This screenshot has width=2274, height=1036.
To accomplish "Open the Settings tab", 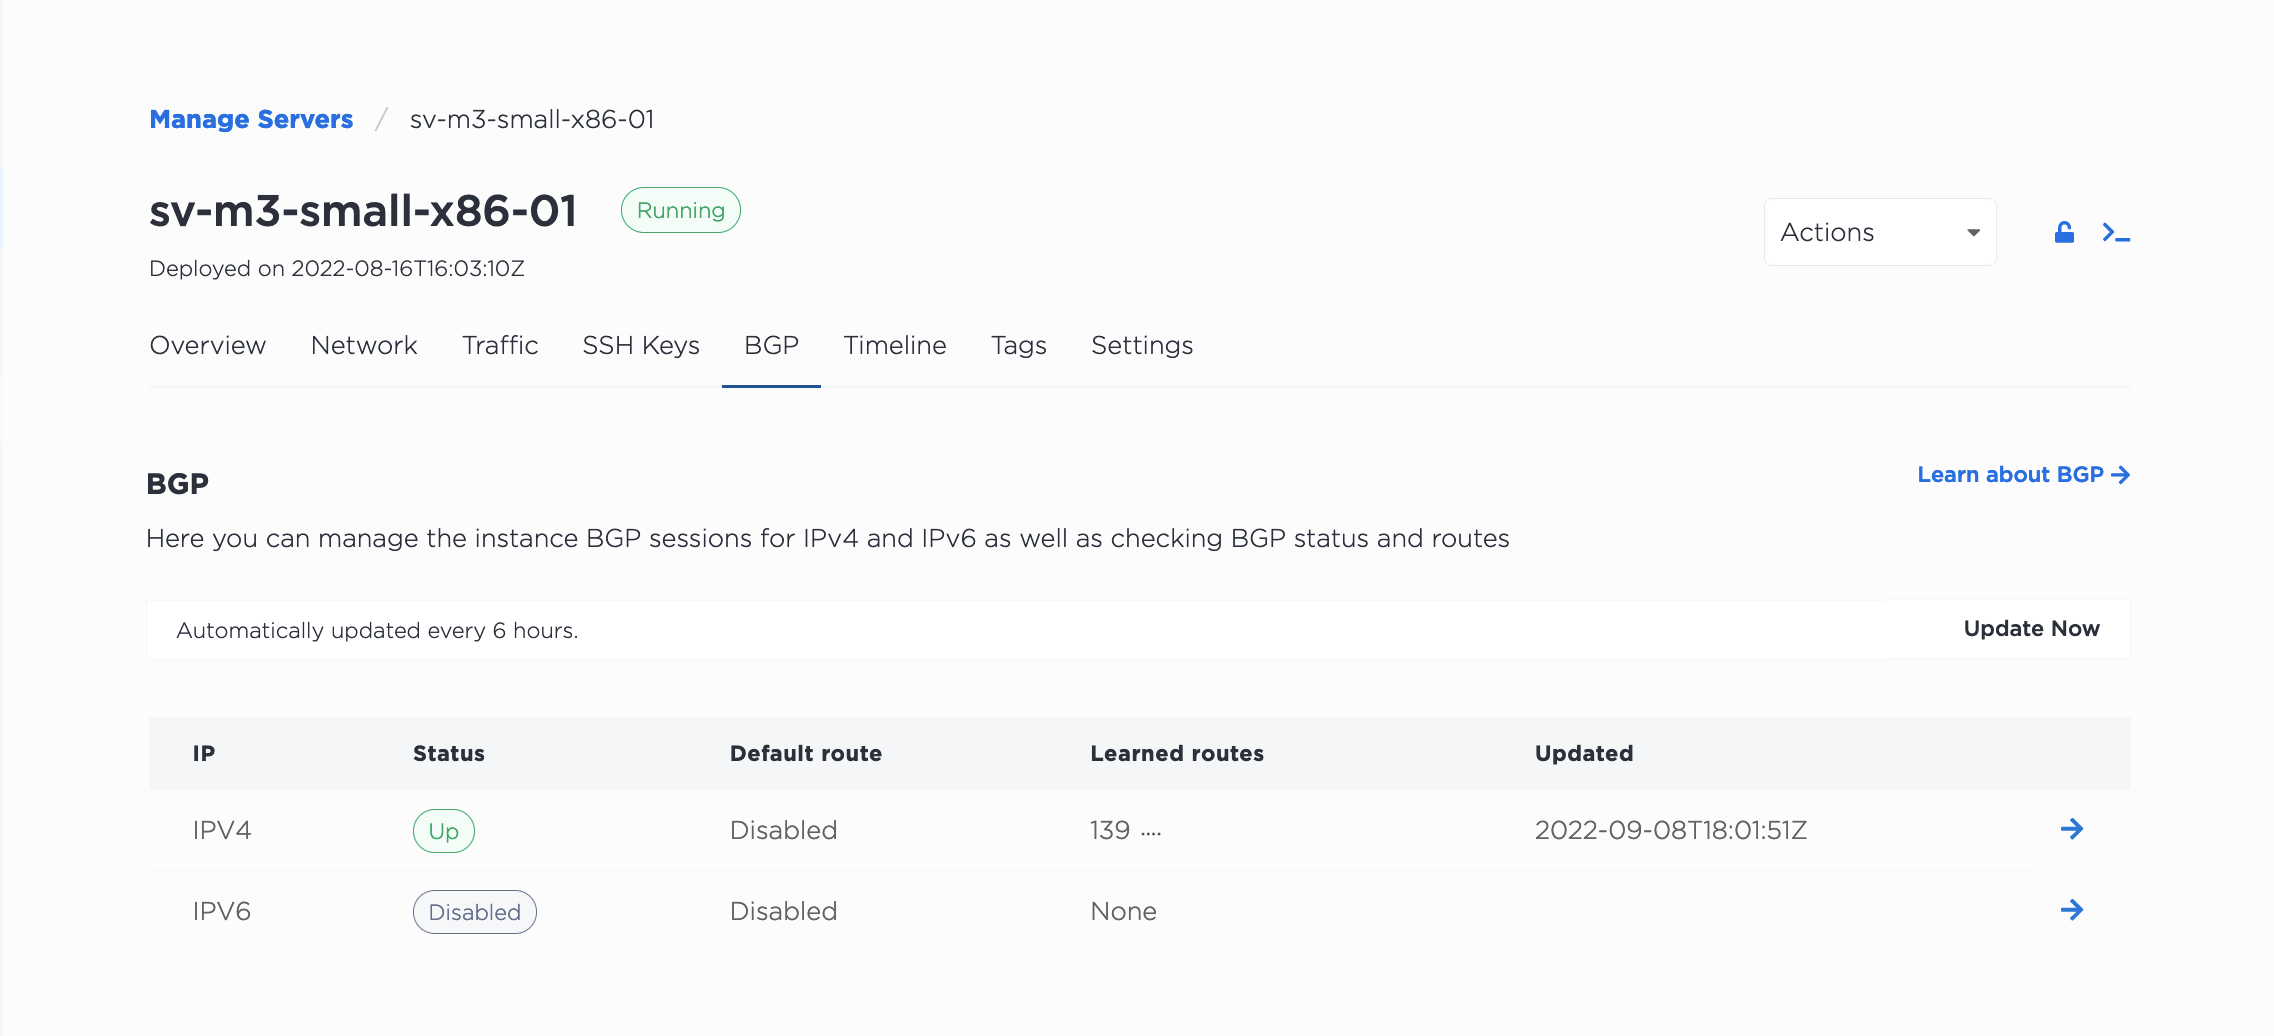I will (x=1142, y=345).
